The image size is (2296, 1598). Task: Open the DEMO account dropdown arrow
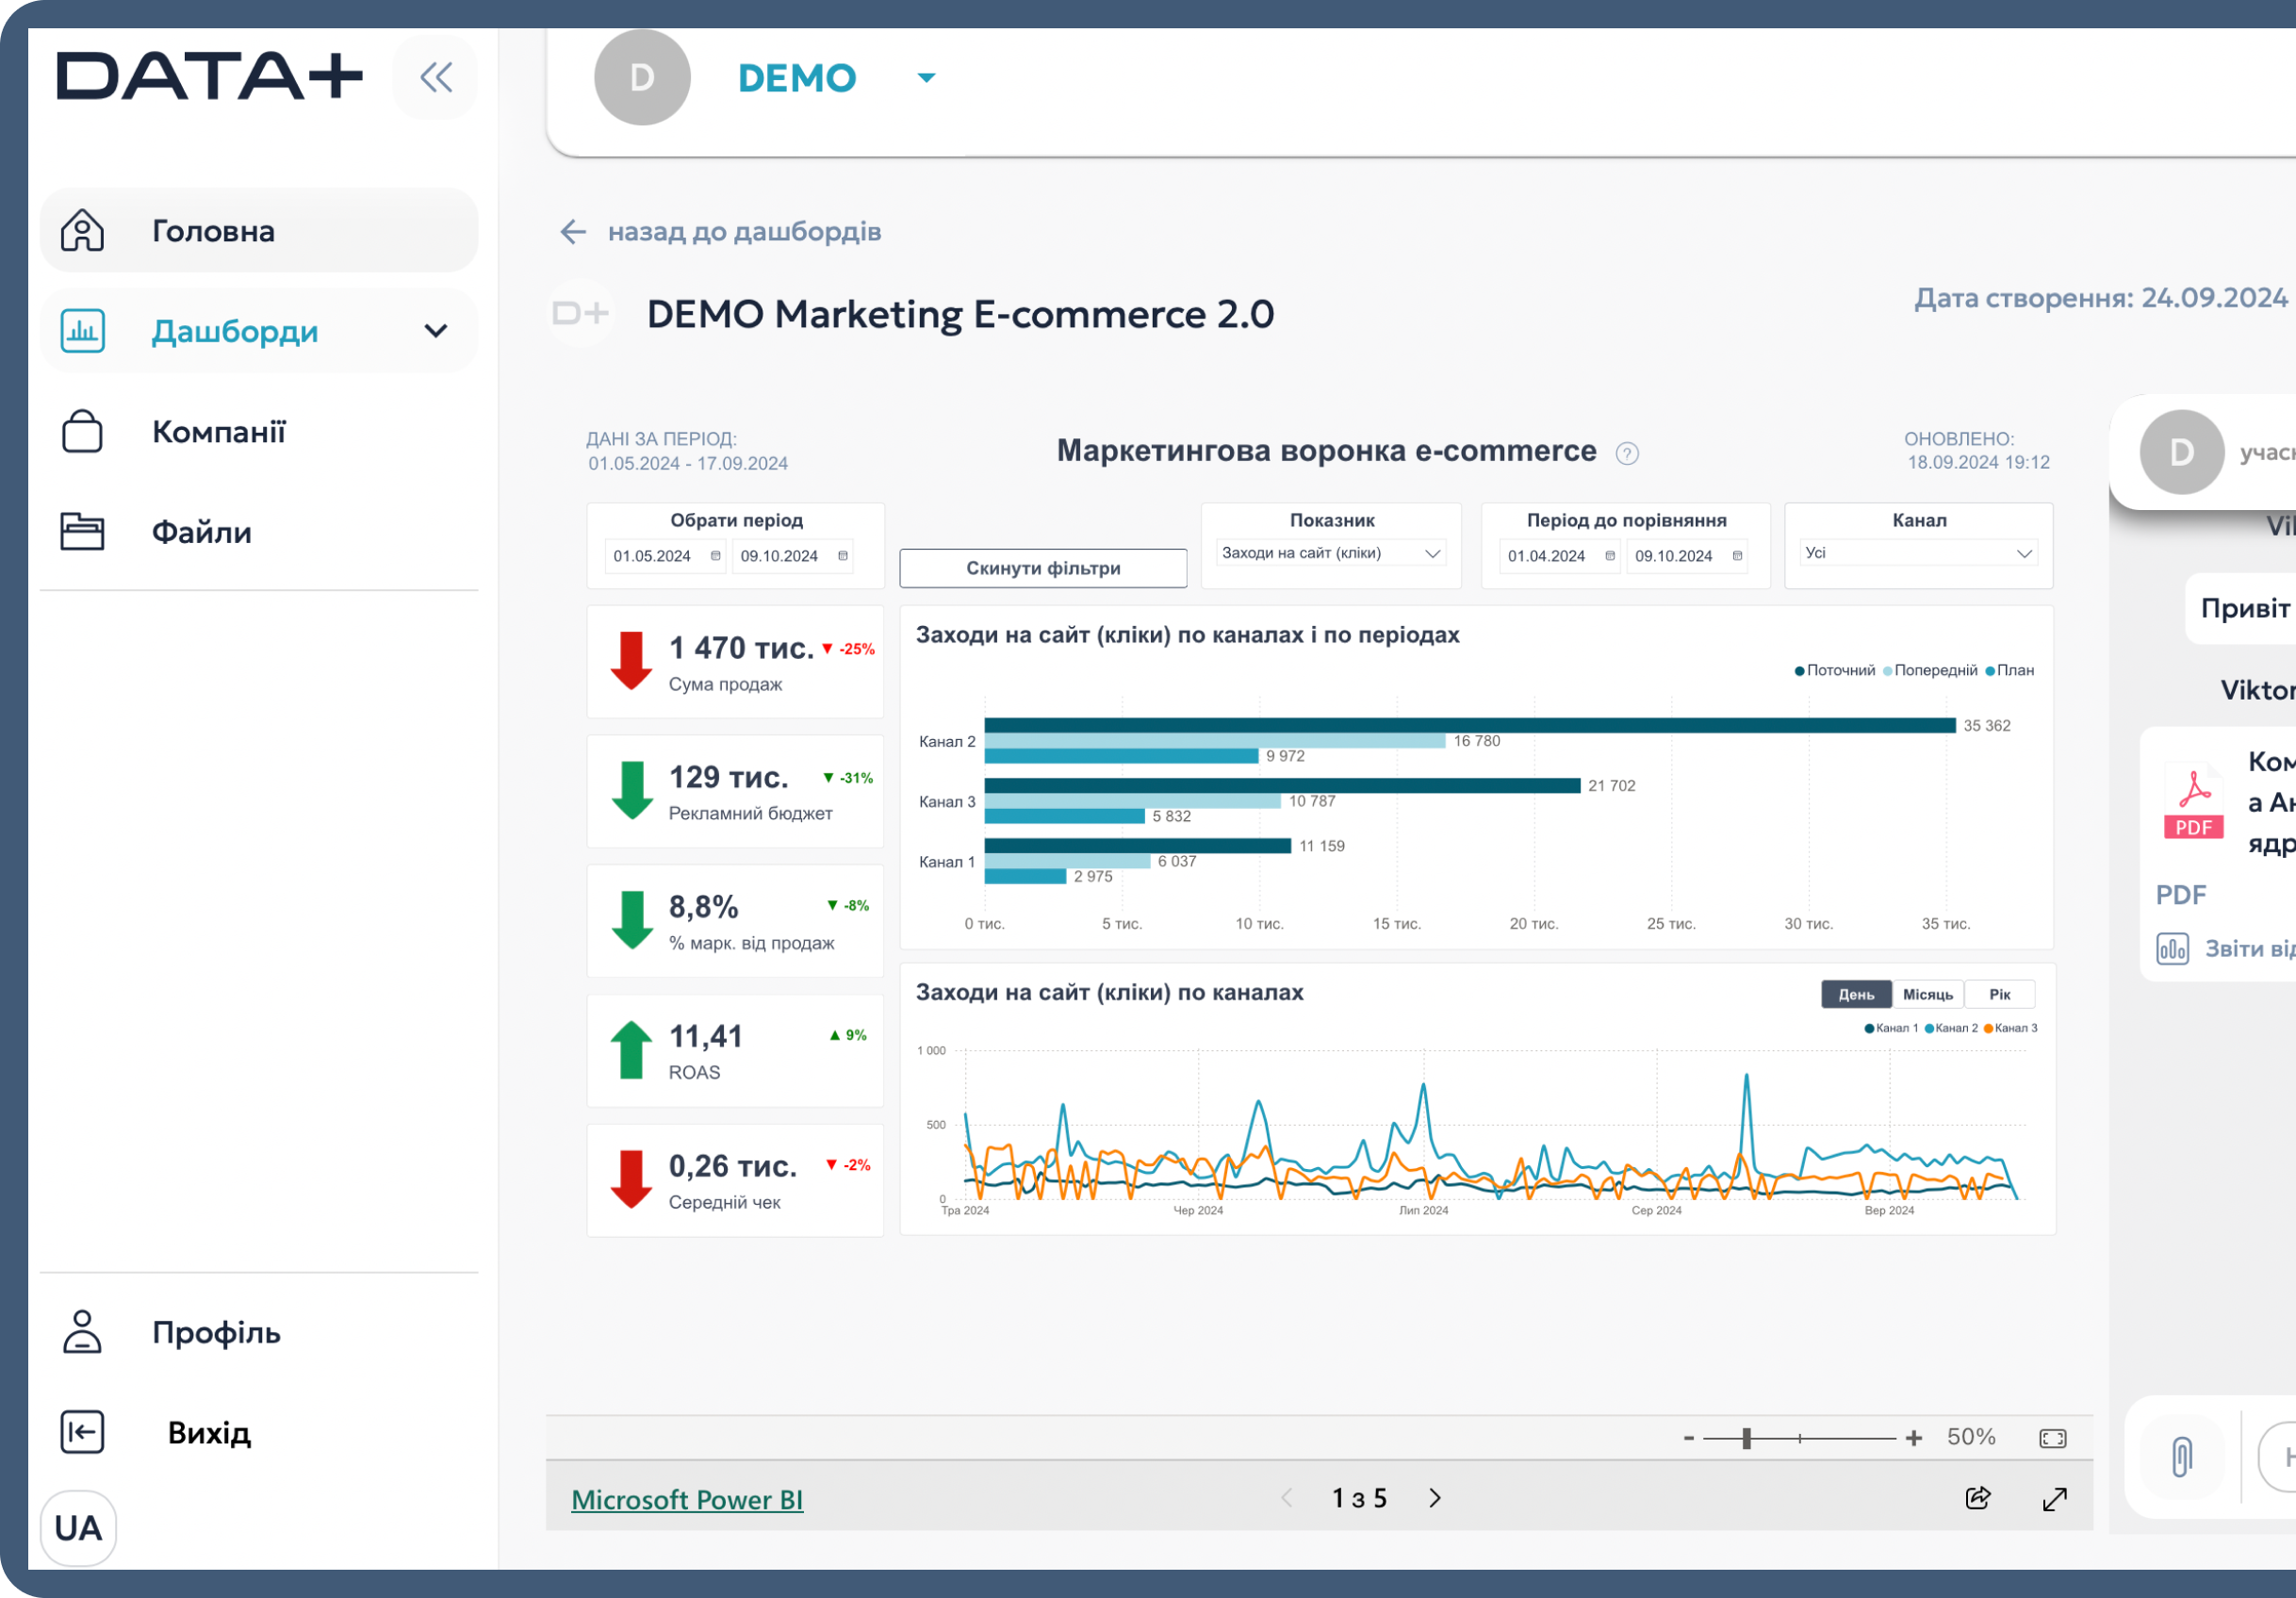(927, 78)
